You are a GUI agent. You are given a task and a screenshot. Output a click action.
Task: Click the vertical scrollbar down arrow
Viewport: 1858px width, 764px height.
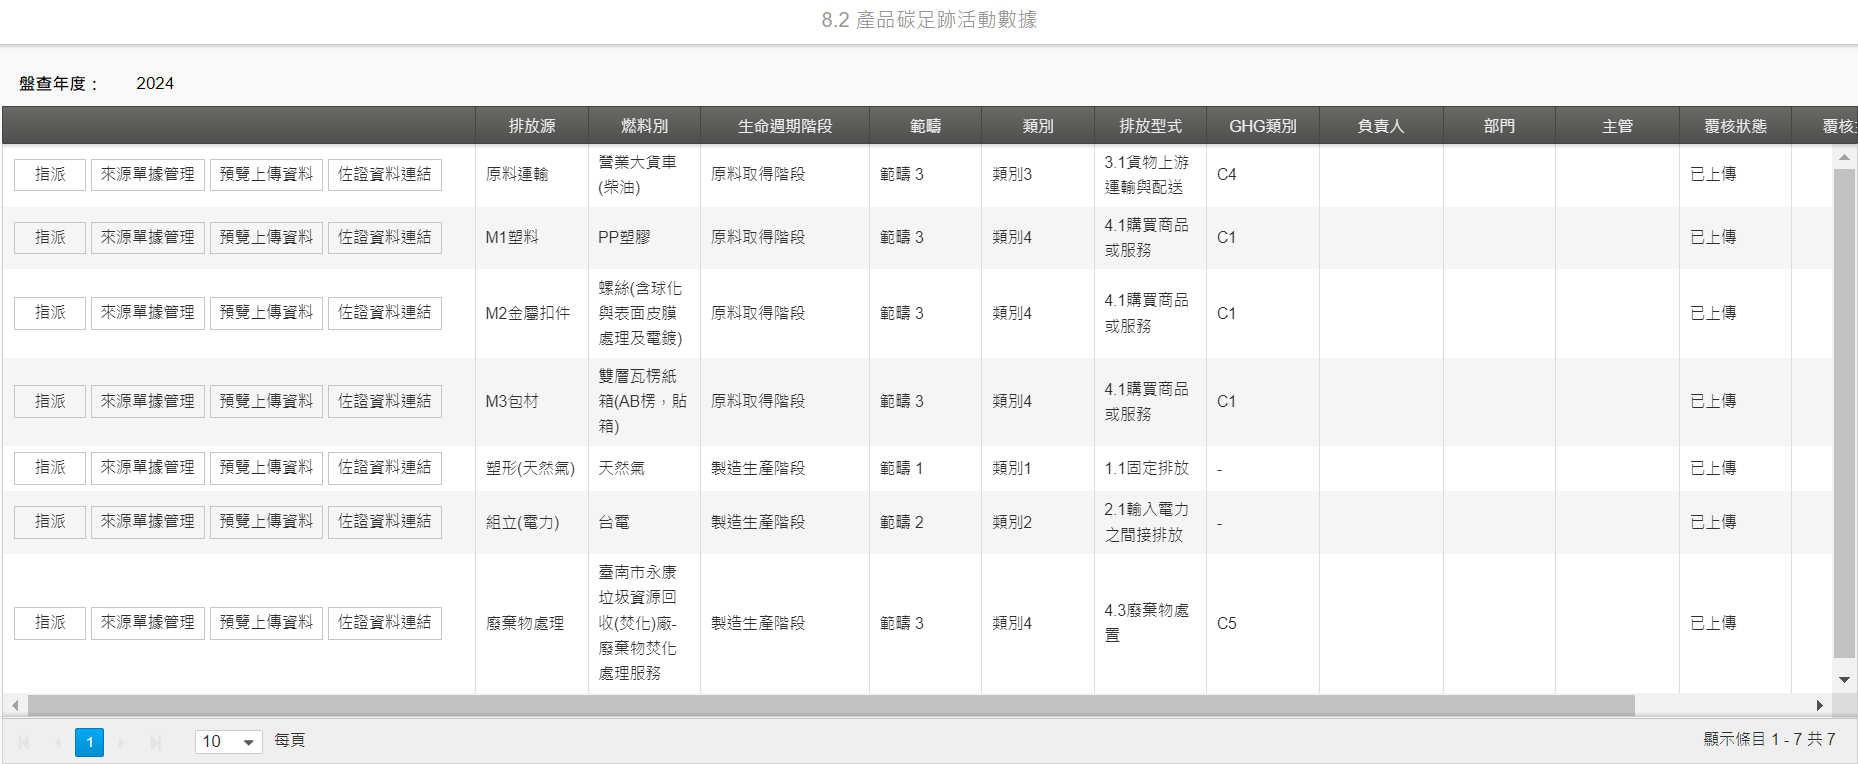click(1845, 680)
